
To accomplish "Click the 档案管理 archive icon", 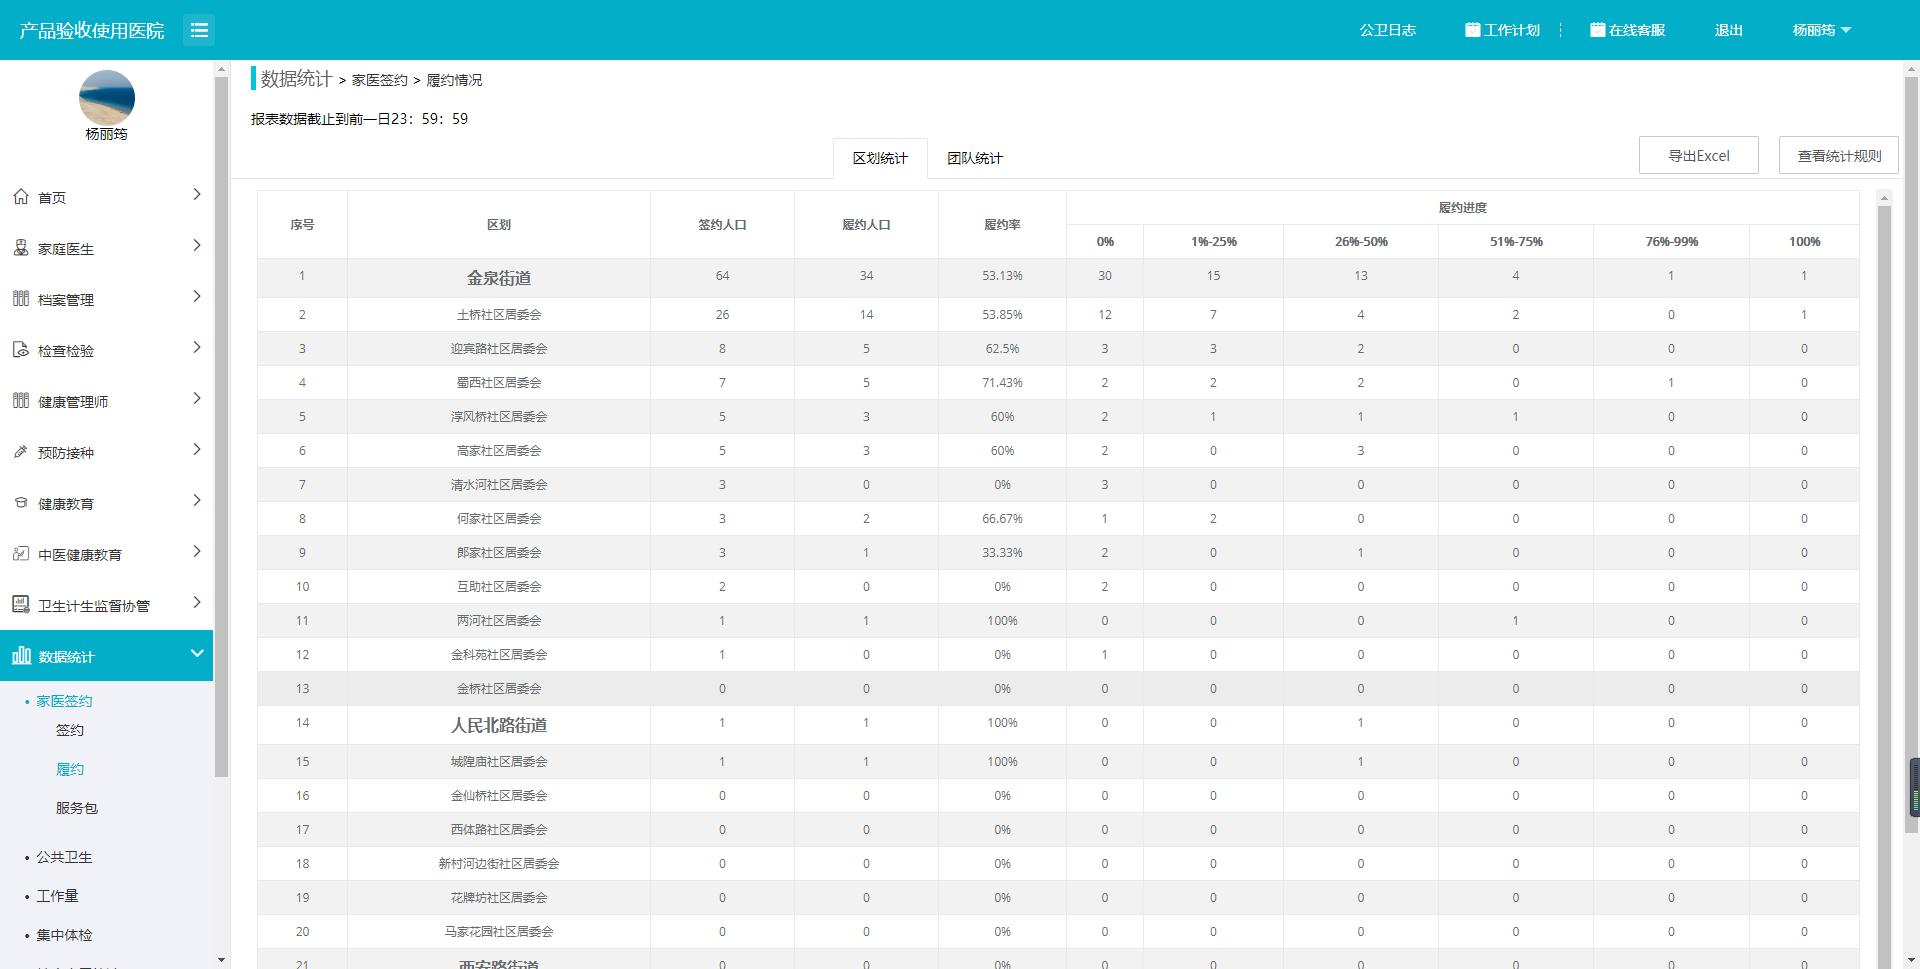I will click(21, 299).
